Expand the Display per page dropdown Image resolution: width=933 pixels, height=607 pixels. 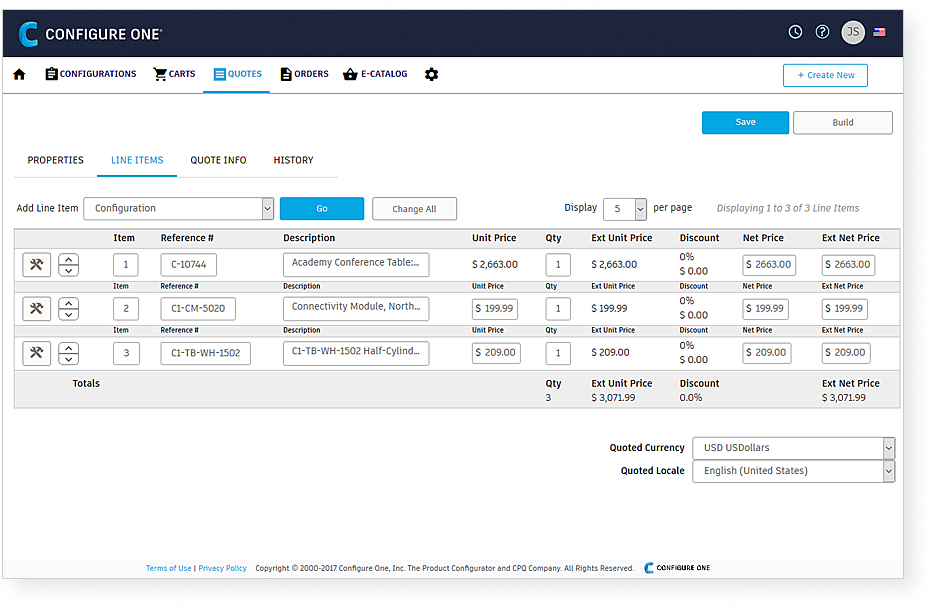[x=625, y=208]
